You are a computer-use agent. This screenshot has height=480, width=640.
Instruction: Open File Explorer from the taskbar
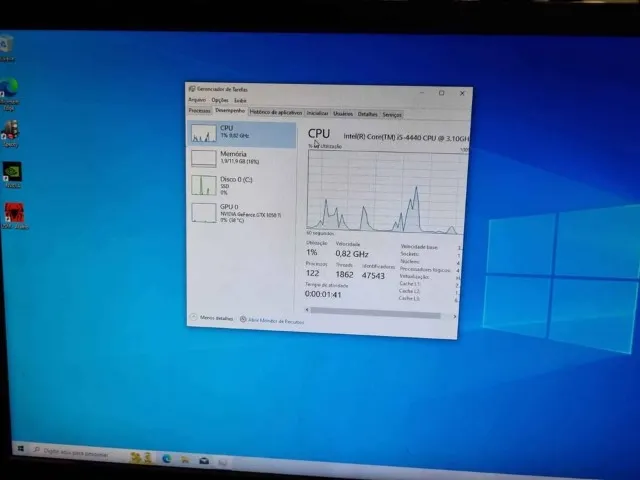[x=185, y=460]
